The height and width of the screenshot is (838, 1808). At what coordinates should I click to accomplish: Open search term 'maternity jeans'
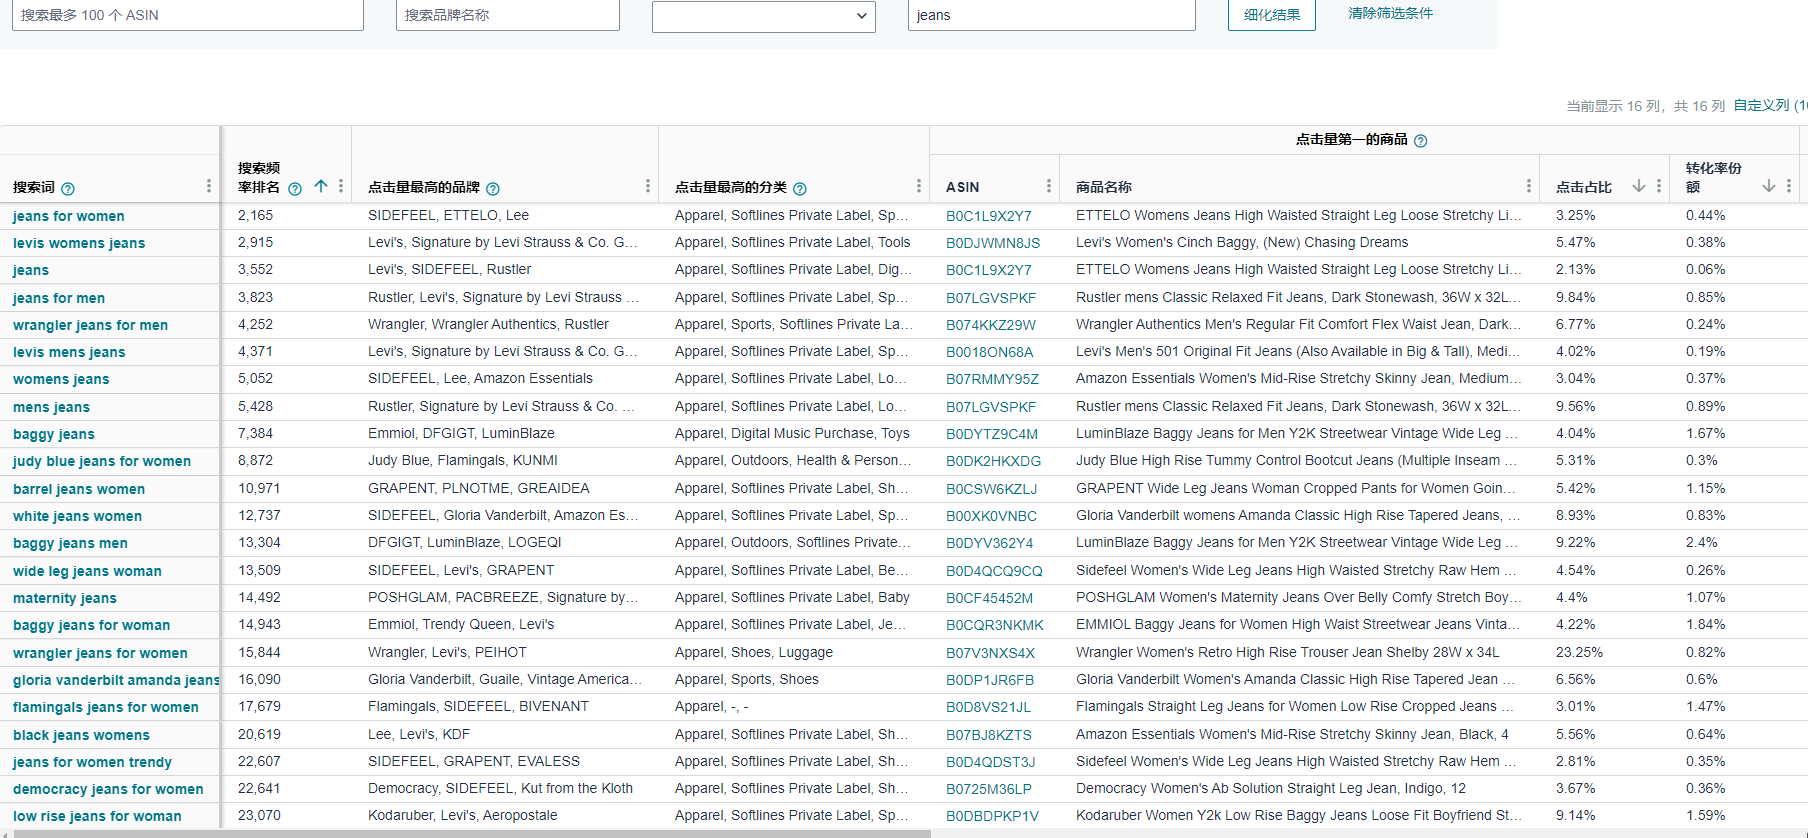pos(65,598)
